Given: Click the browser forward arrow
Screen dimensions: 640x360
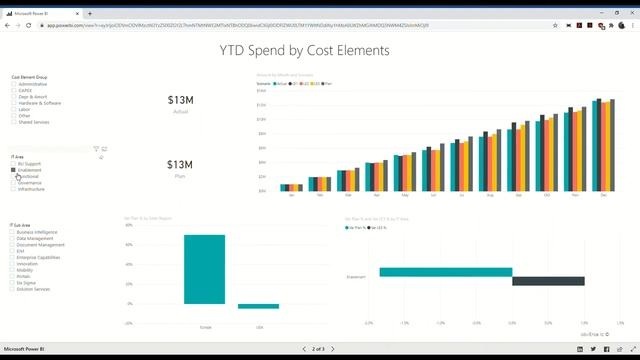Looking at the screenshot, I should pyautogui.click(x=18, y=25).
